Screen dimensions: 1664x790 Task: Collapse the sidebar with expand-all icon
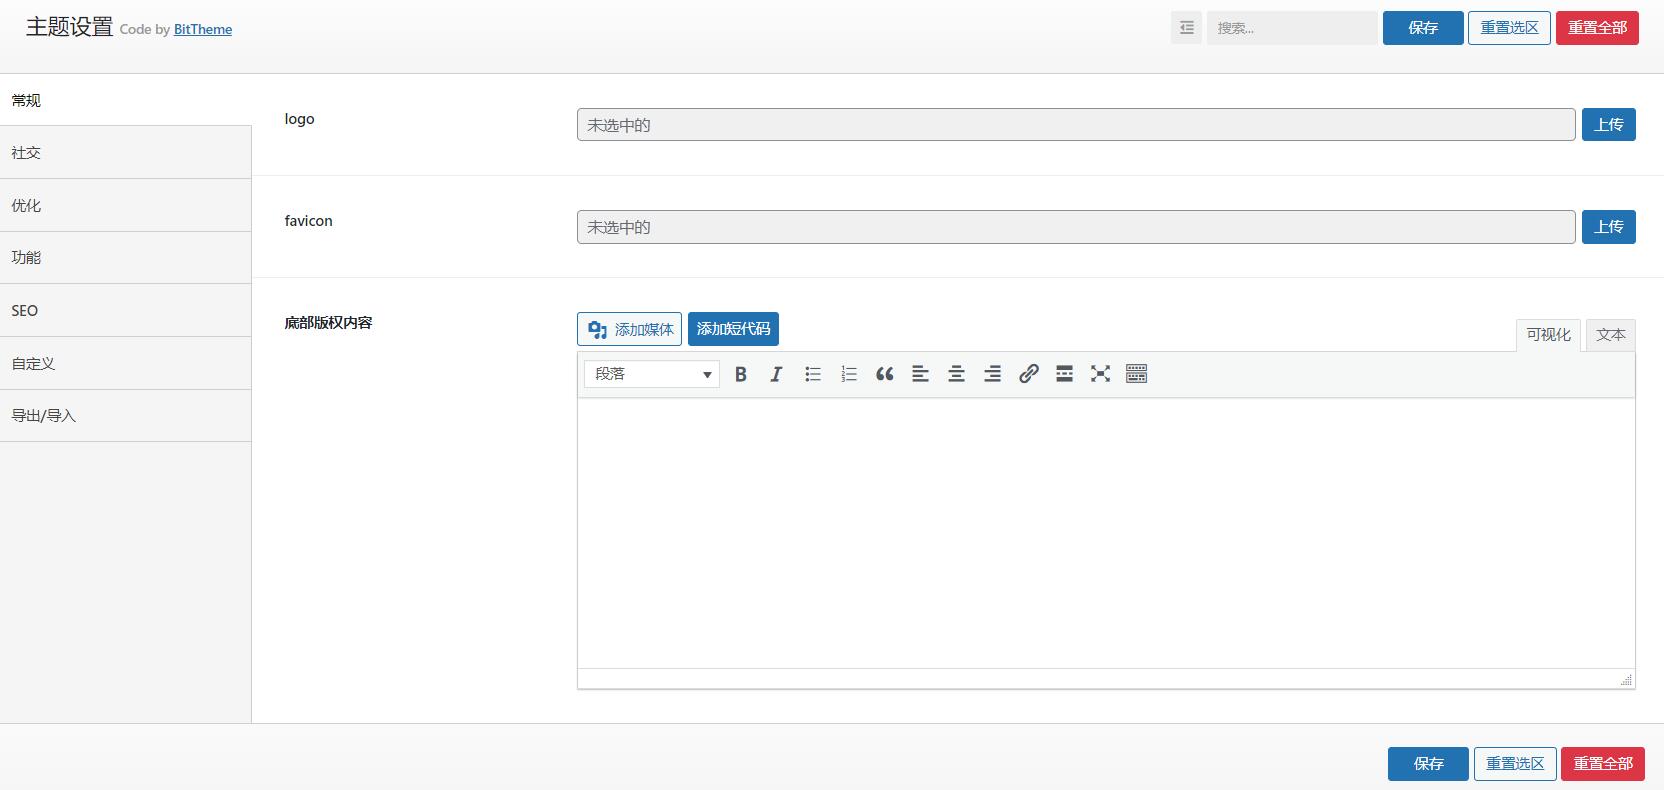point(1186,28)
